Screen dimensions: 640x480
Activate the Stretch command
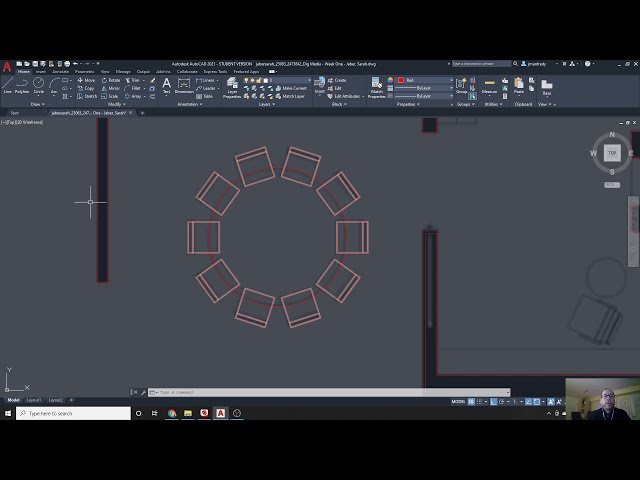point(87,96)
